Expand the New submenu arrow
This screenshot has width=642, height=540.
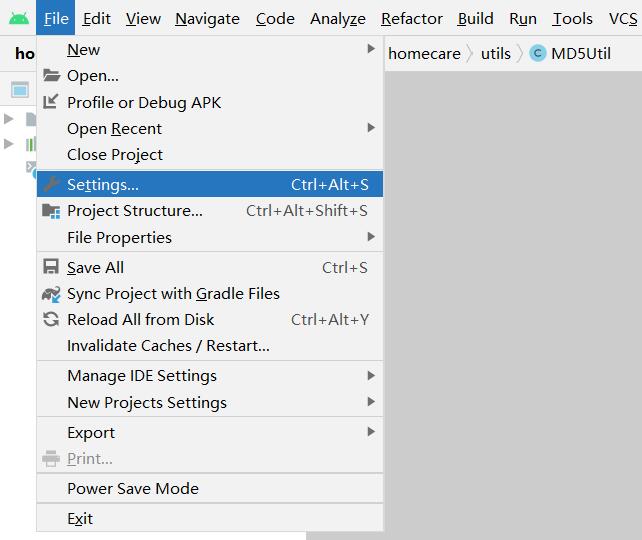point(371,49)
